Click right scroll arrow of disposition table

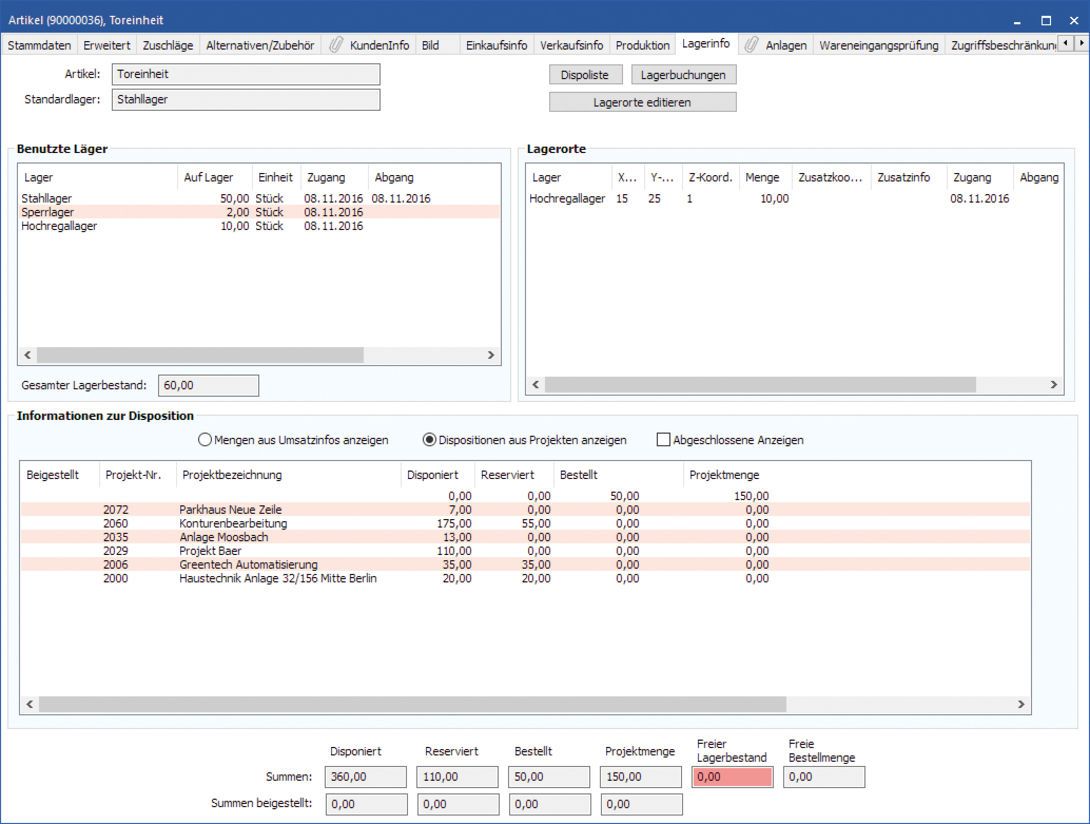[1020, 704]
